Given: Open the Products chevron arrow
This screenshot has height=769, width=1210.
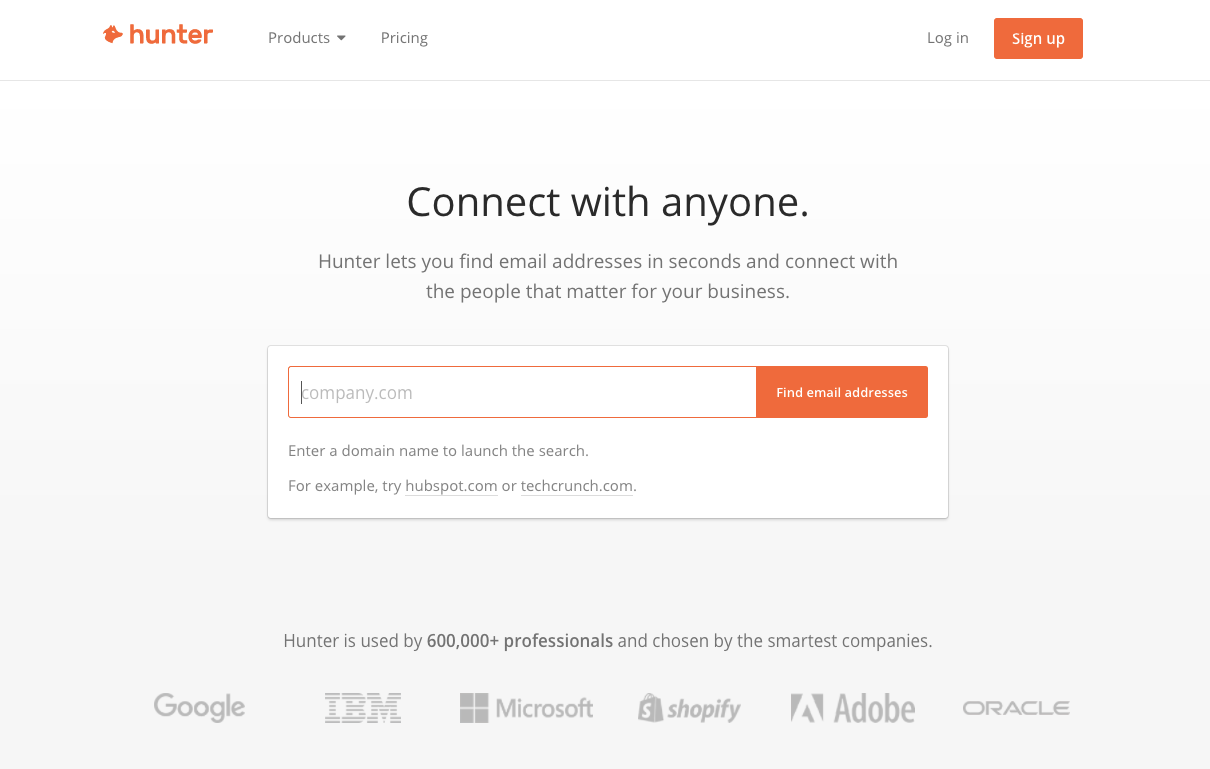Looking at the screenshot, I should click(341, 37).
